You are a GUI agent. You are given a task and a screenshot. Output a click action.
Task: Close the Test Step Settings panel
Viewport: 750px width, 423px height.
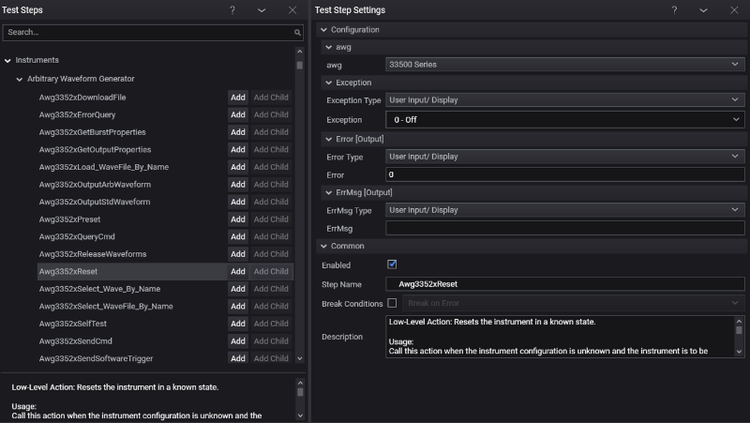[x=735, y=10]
